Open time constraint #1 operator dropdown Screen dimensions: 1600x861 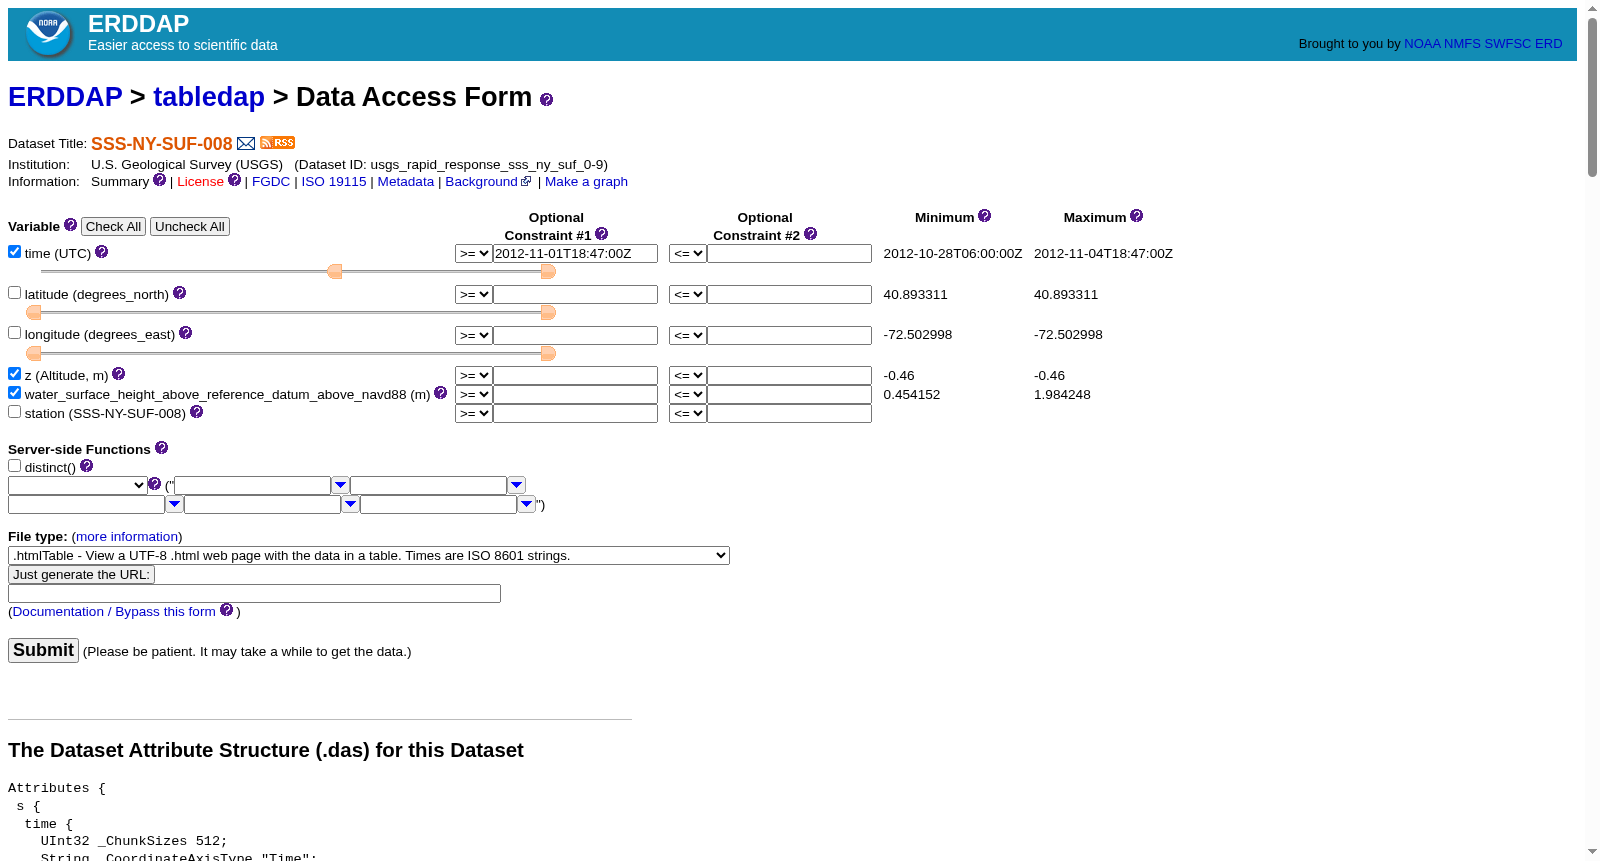[x=473, y=254]
